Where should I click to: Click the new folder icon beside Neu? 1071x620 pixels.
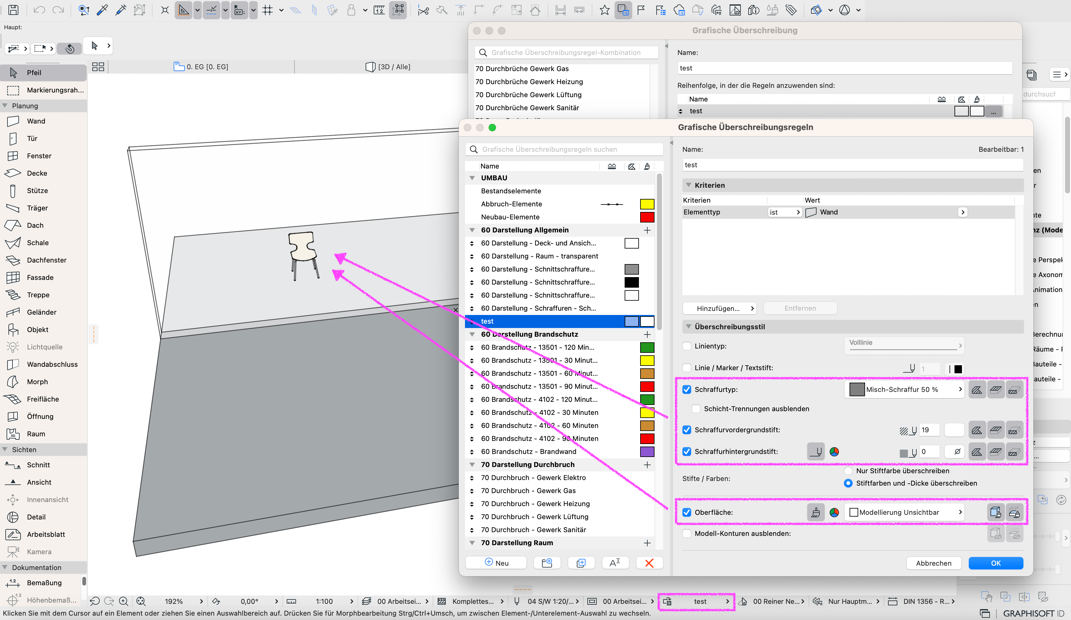point(546,563)
